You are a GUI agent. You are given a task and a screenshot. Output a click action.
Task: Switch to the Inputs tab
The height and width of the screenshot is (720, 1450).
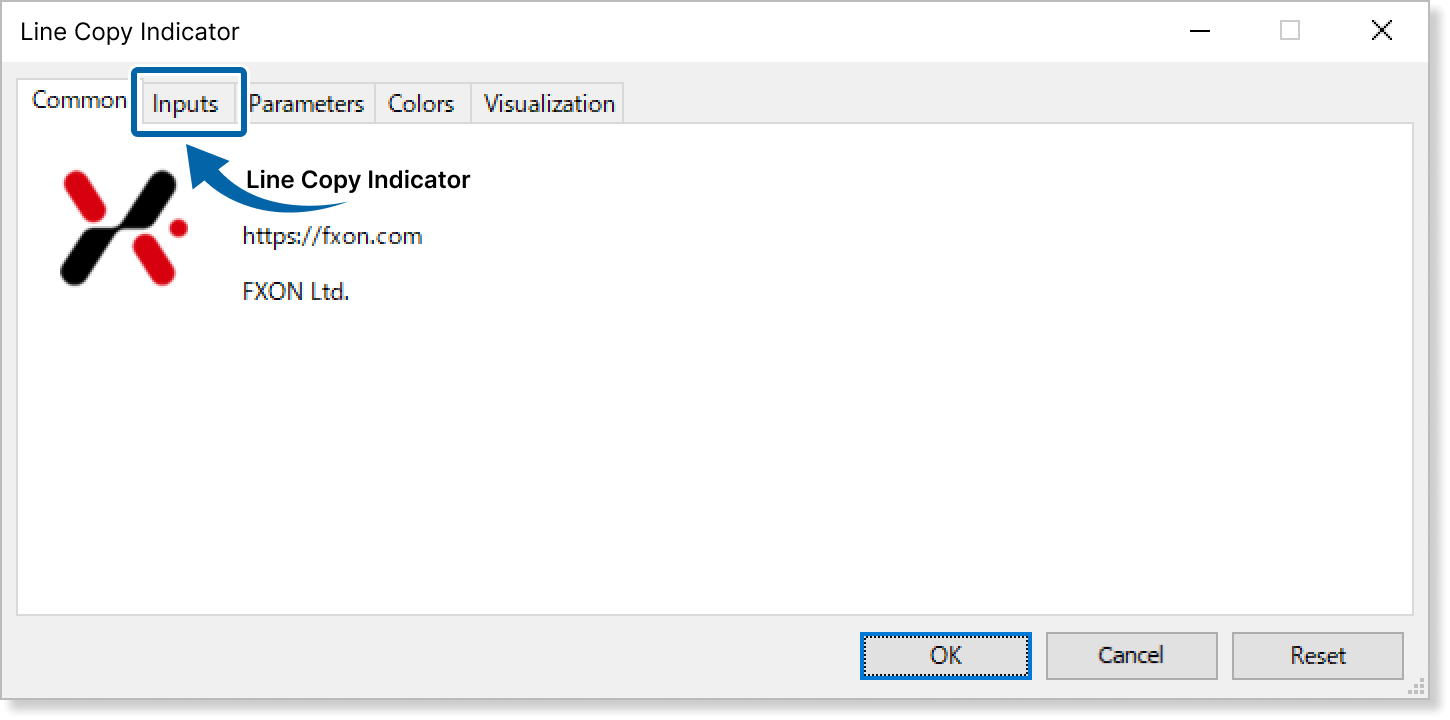click(186, 103)
